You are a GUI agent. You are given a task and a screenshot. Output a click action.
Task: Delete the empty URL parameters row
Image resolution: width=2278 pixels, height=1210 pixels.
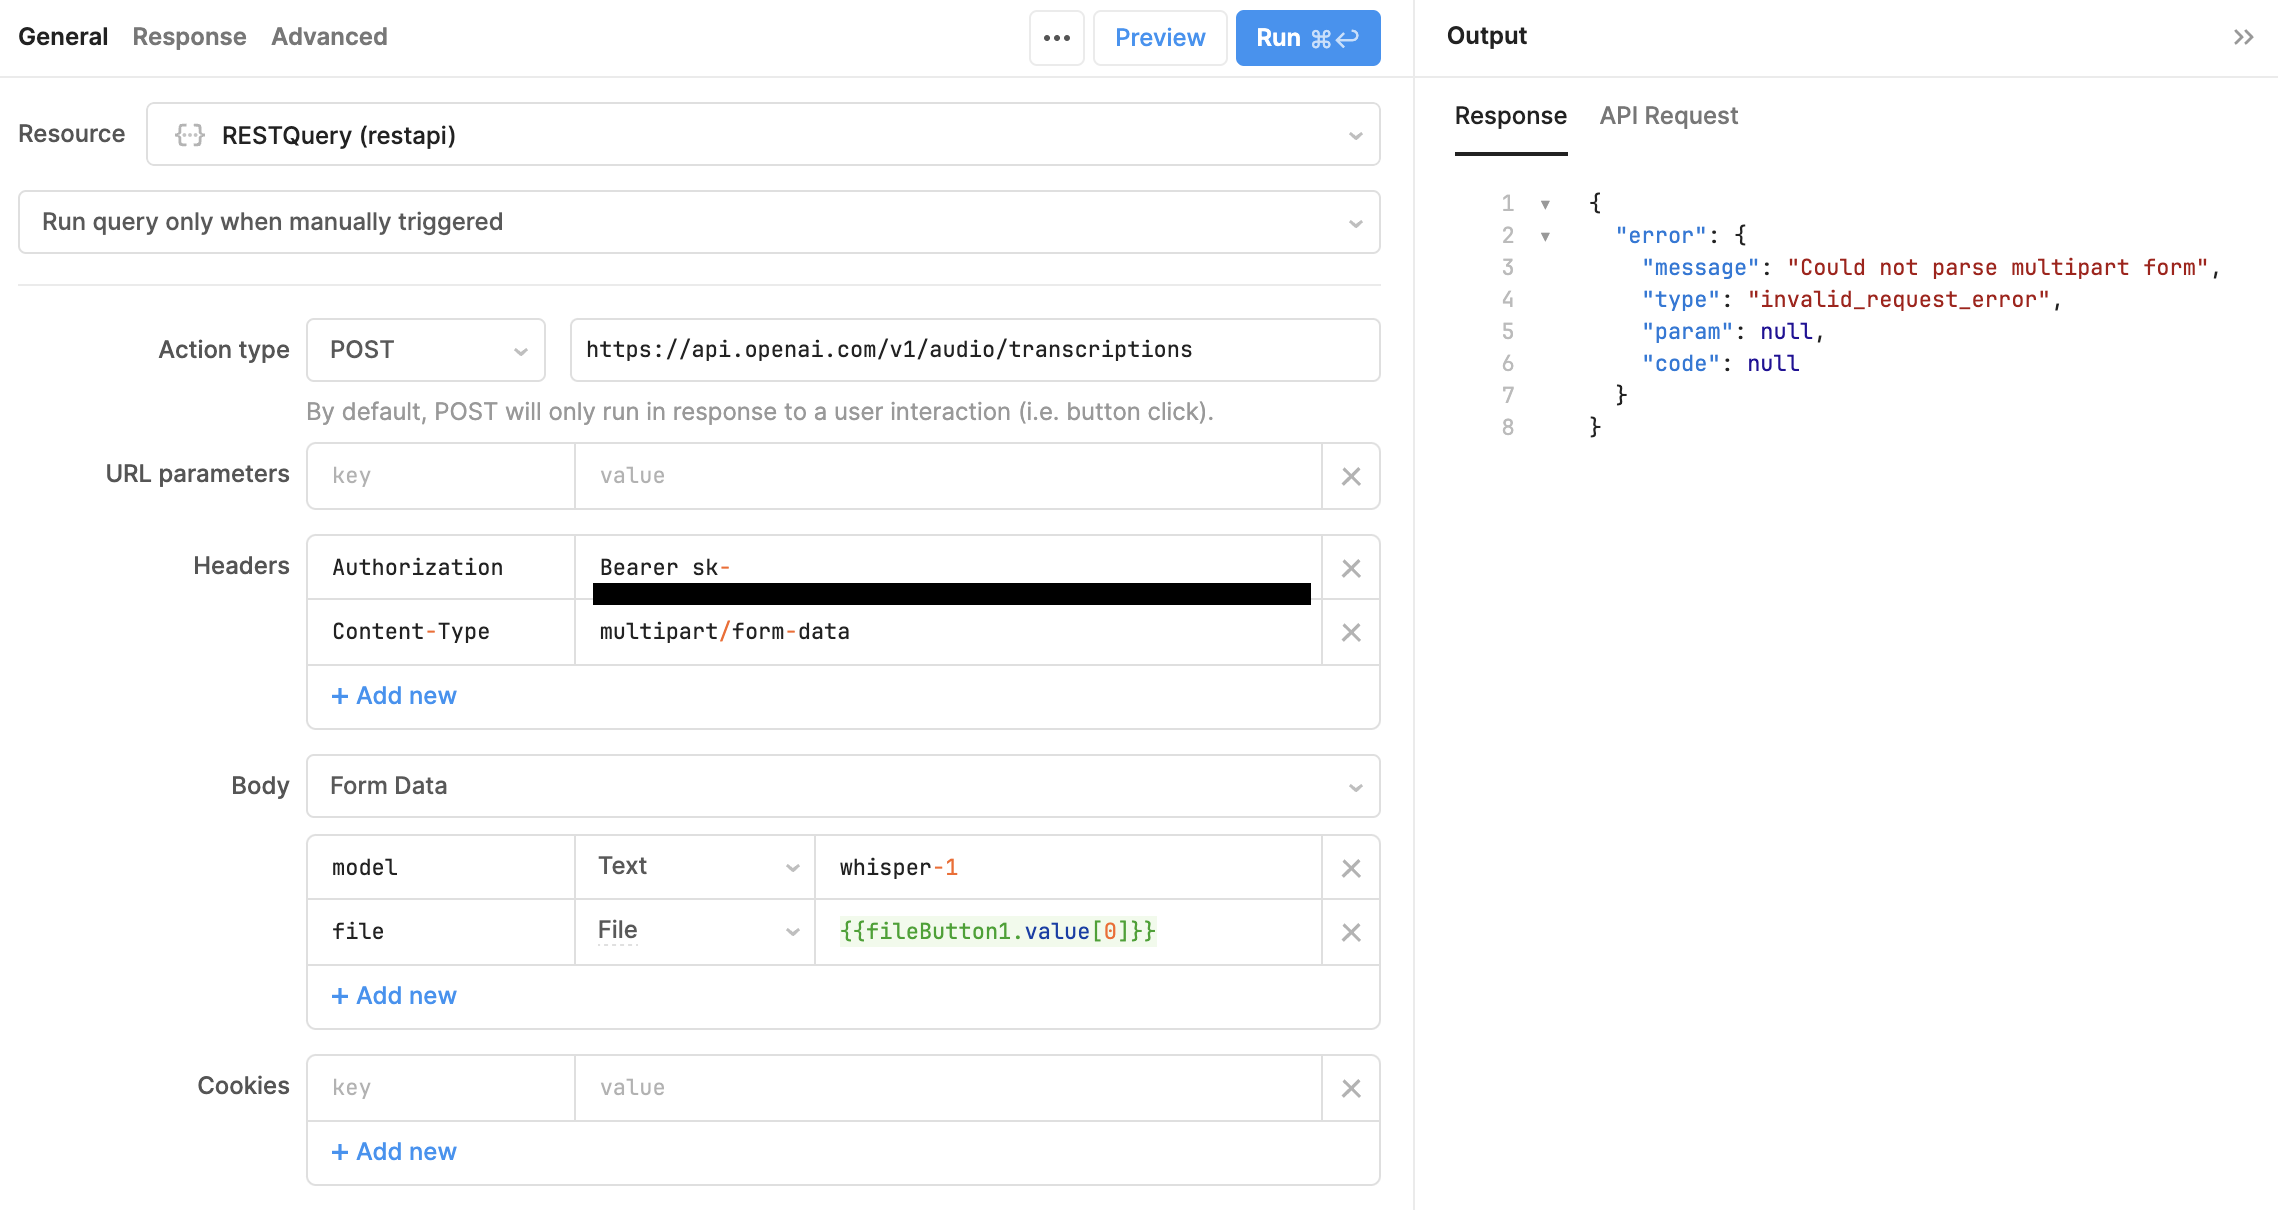[x=1351, y=476]
